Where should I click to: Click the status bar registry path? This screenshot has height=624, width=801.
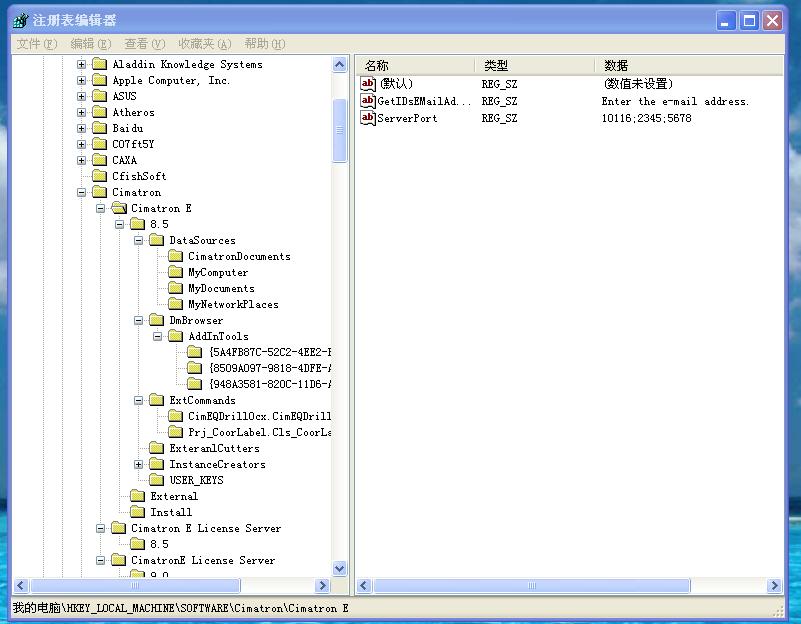pyautogui.click(x=180, y=608)
